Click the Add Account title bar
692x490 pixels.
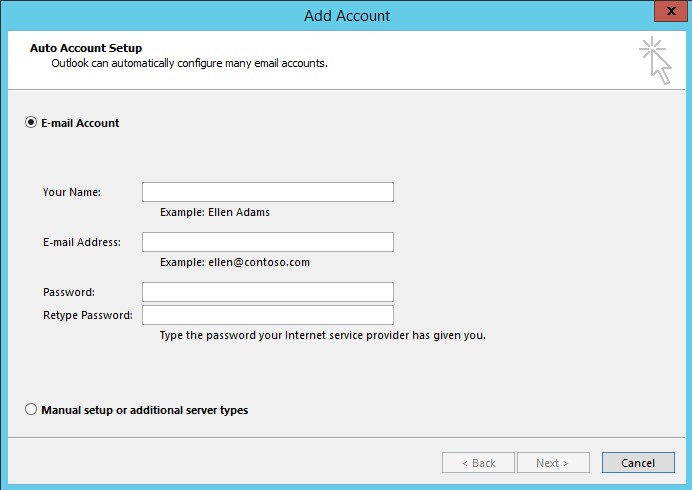point(347,16)
